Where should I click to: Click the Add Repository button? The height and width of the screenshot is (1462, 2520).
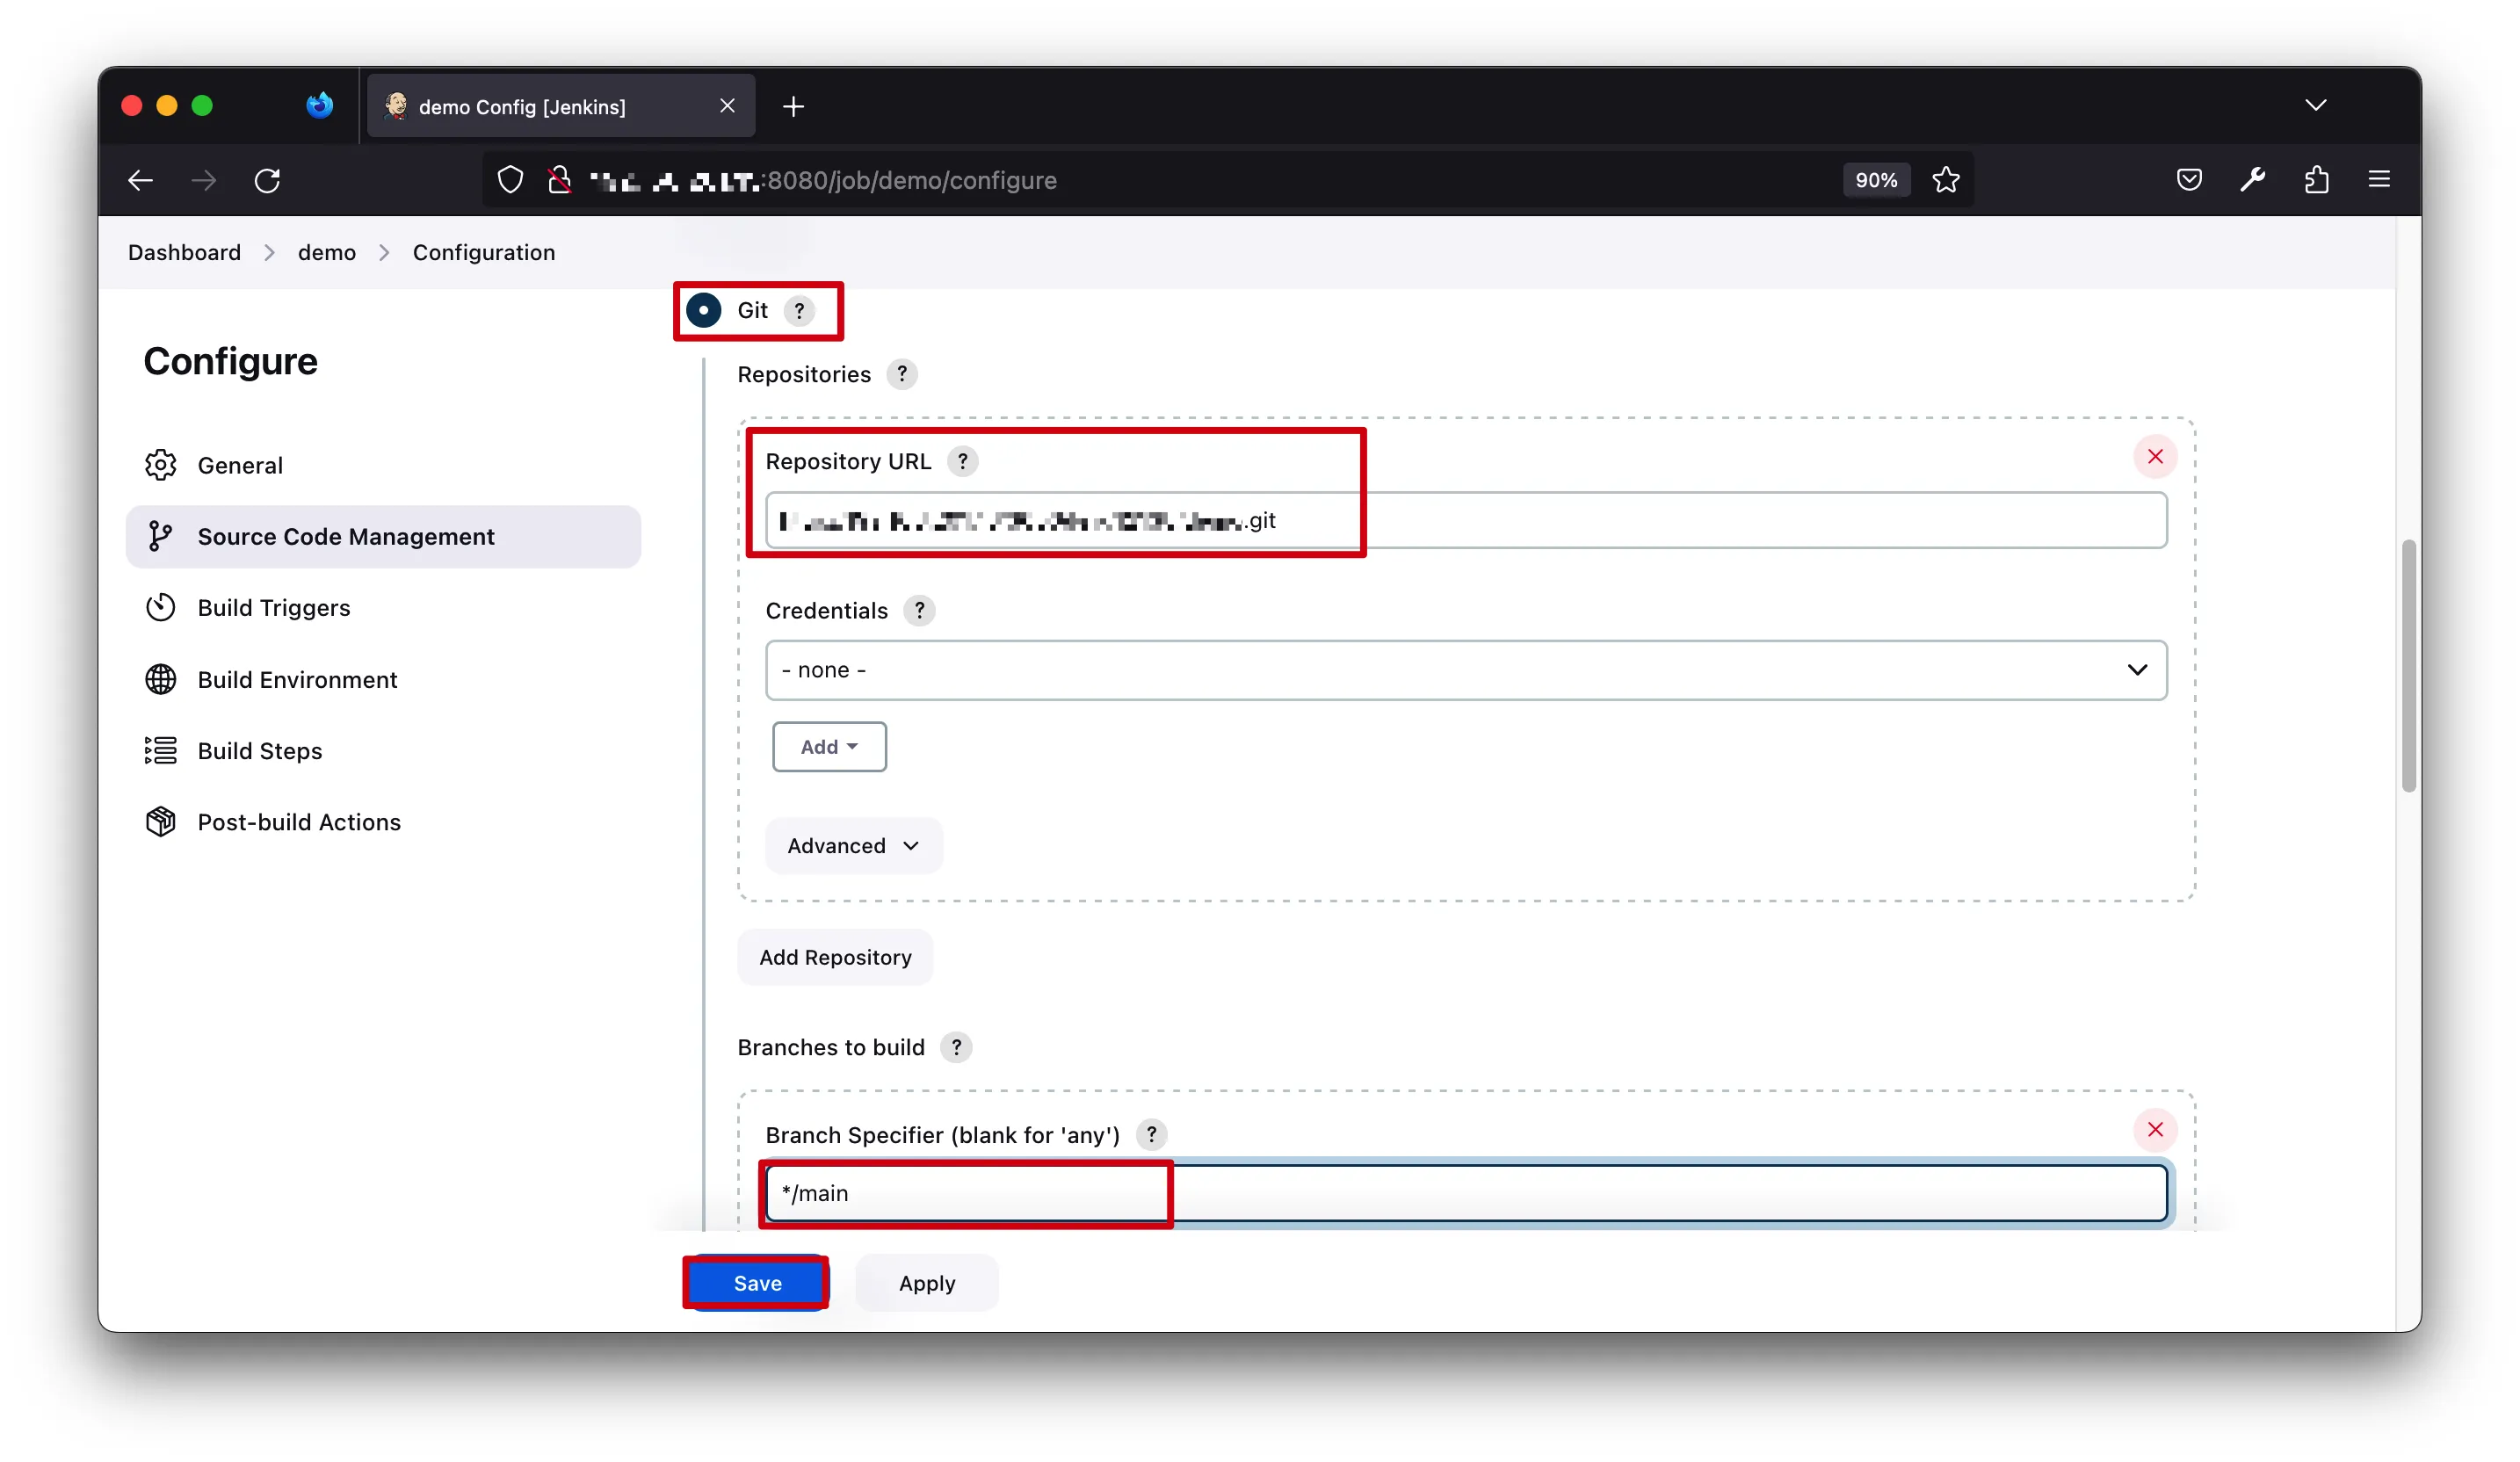[x=834, y=957]
